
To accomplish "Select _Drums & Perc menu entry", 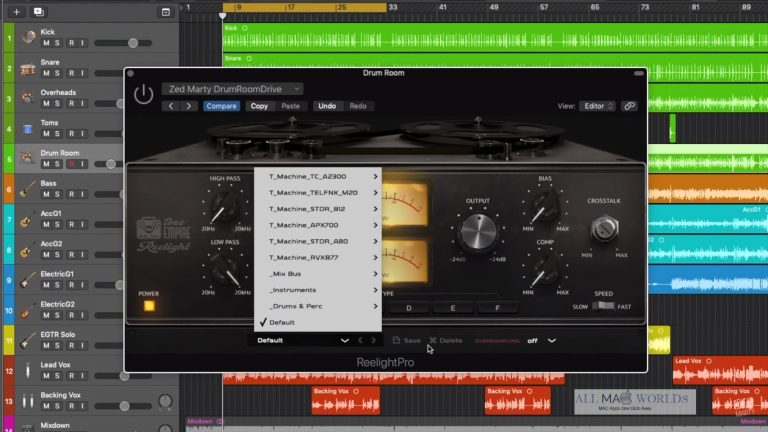I will pos(318,306).
